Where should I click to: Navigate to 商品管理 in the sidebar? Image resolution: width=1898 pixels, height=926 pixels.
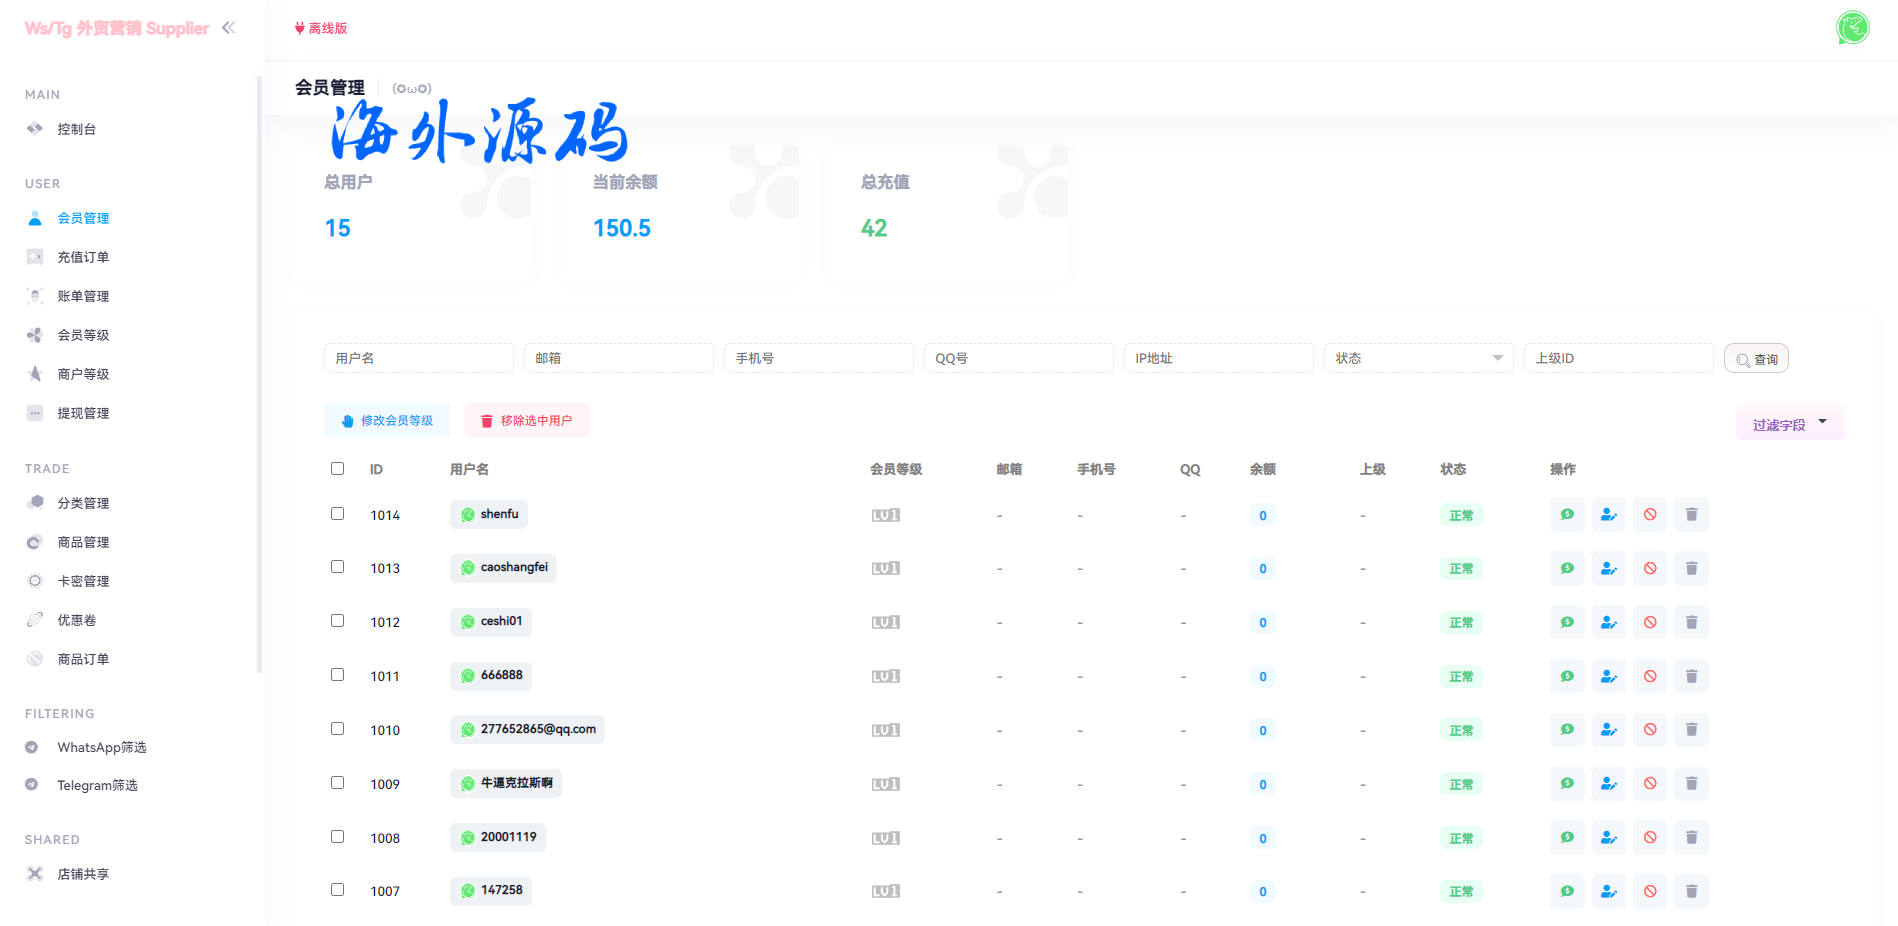pyautogui.click(x=83, y=542)
